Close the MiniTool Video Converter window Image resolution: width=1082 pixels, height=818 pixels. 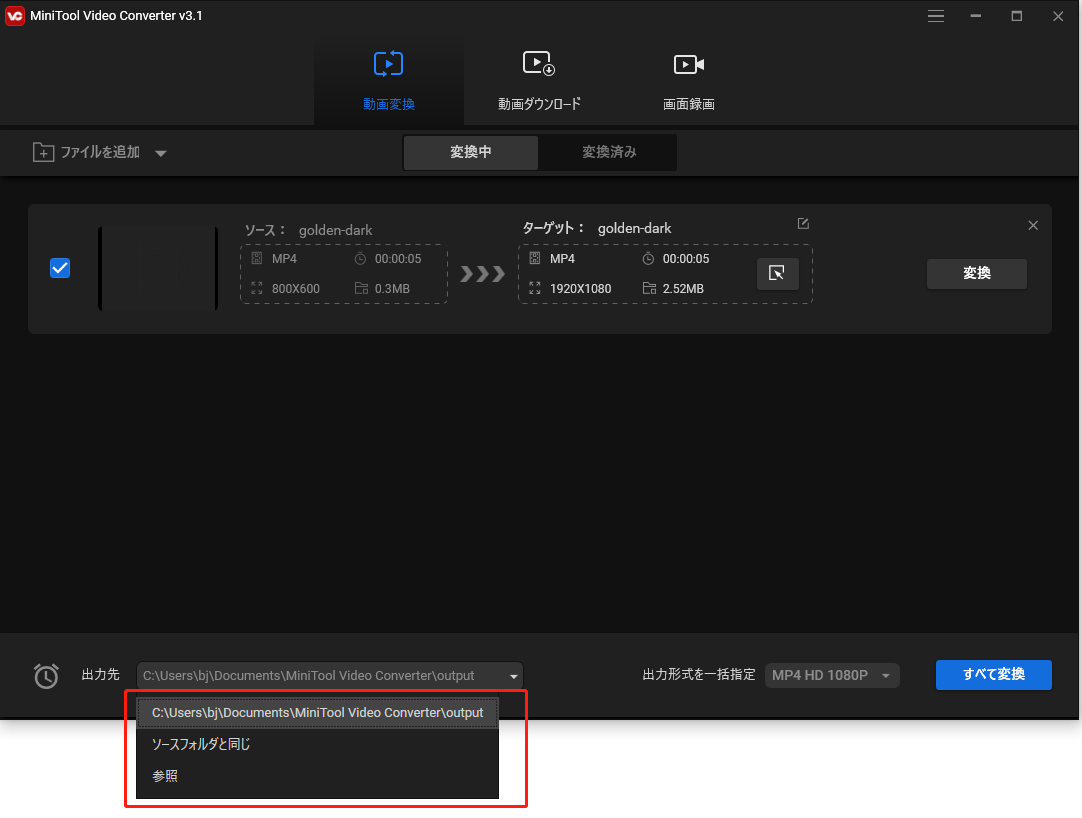click(x=1058, y=16)
